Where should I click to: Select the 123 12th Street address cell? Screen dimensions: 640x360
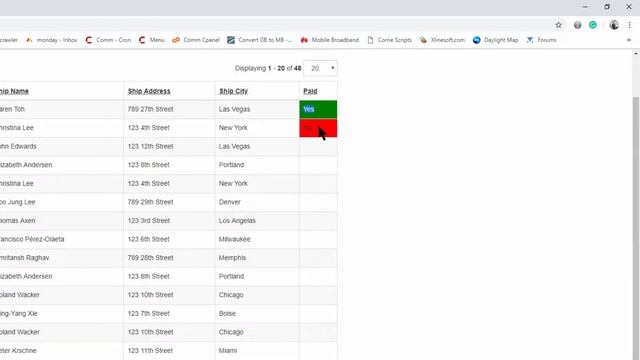click(x=169, y=147)
